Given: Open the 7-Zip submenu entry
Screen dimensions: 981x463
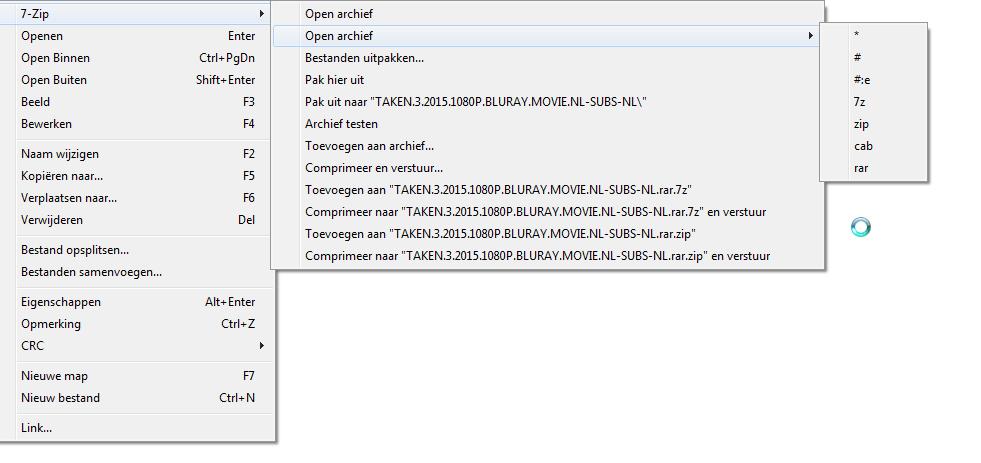Looking at the screenshot, I should 136,14.
